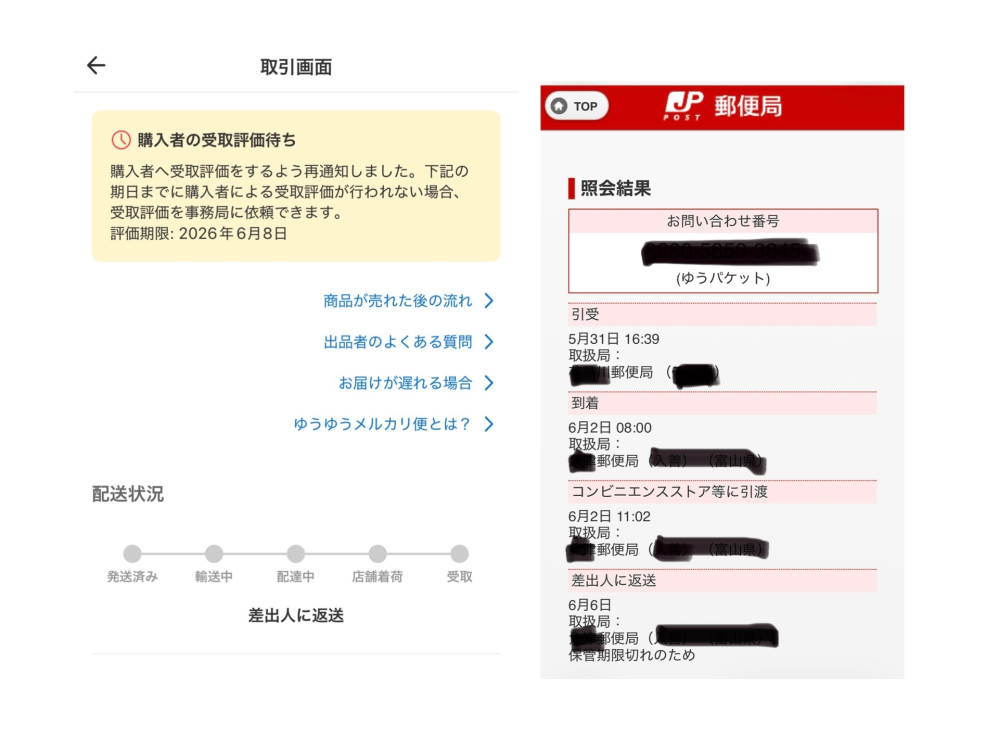Click the 店舗着荷 progress dot
This screenshot has height=738, width=999.
377,553
